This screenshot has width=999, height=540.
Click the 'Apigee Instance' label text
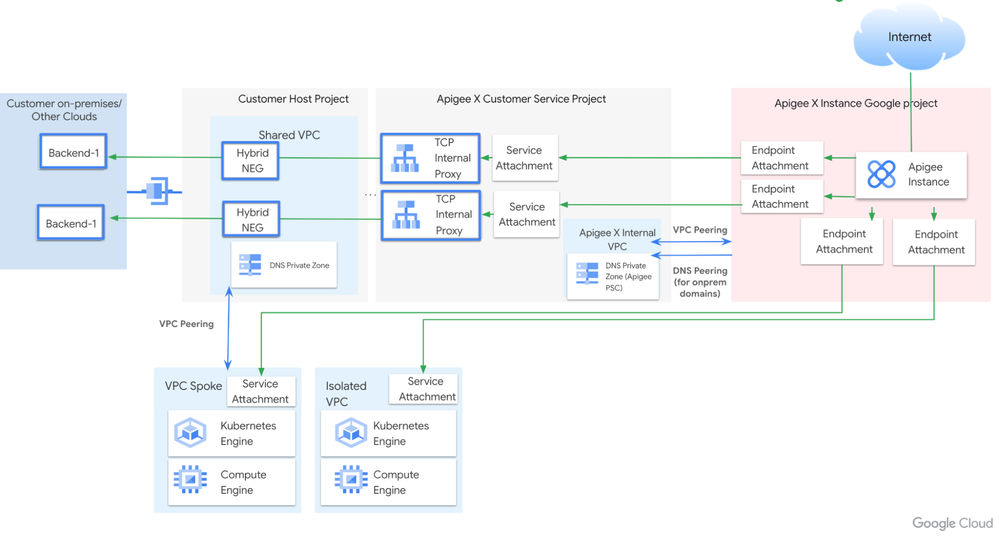click(x=928, y=174)
